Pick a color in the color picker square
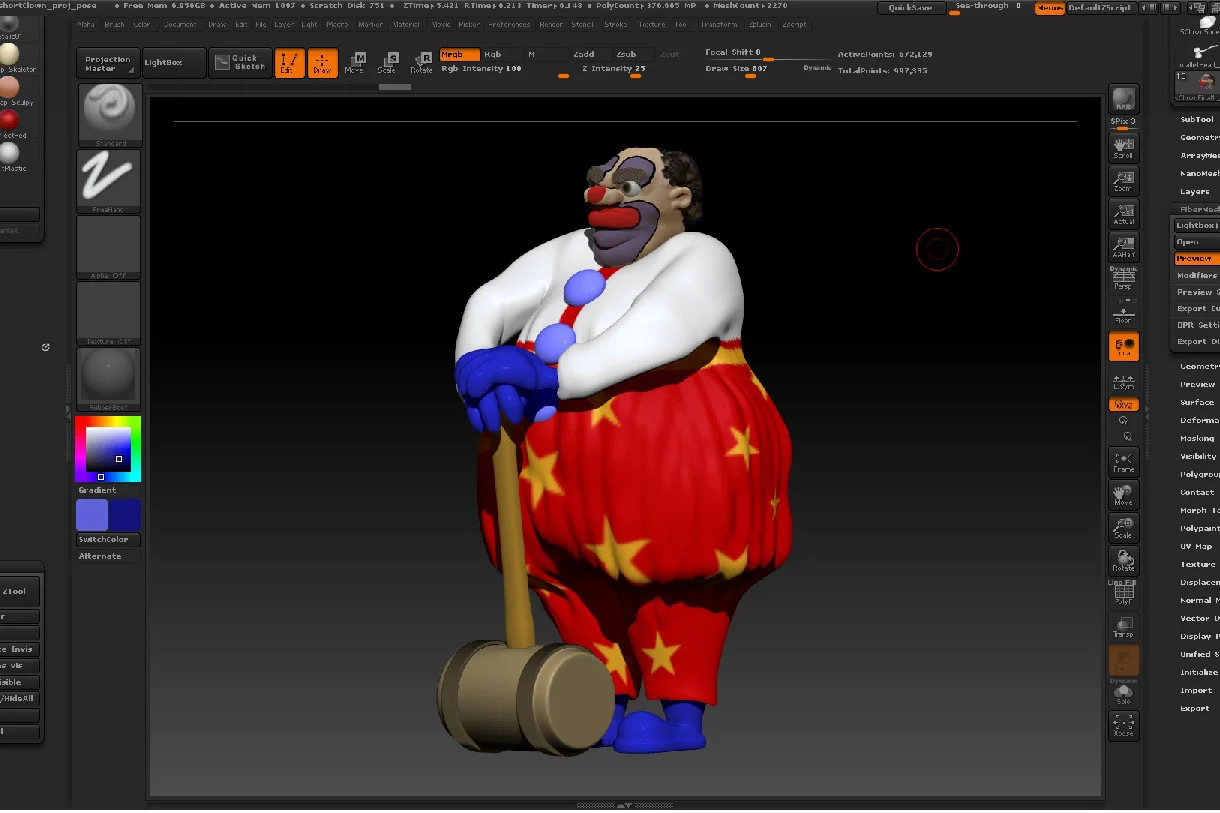 (108, 449)
